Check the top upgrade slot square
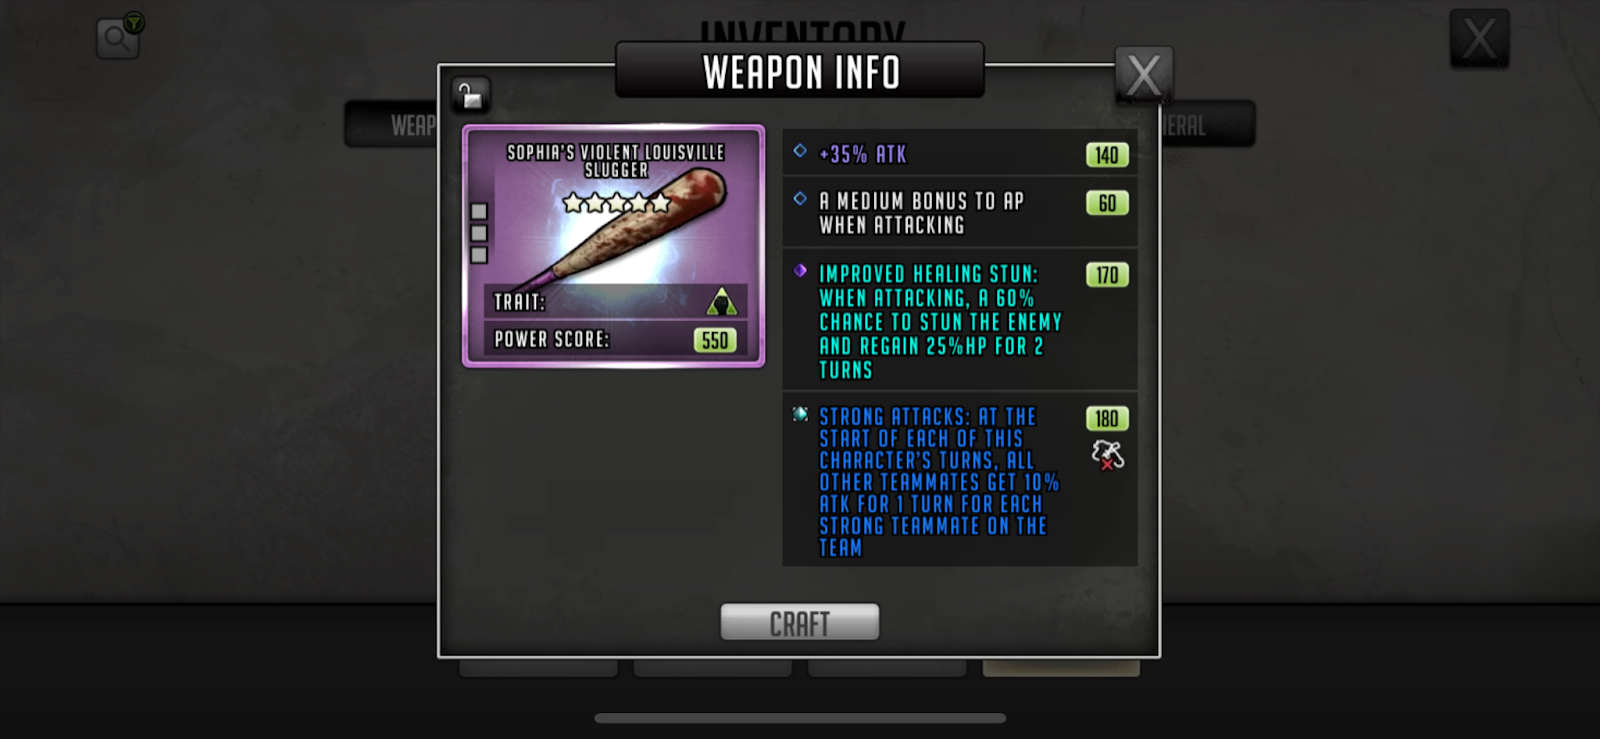The image size is (1600, 739). coord(479,211)
